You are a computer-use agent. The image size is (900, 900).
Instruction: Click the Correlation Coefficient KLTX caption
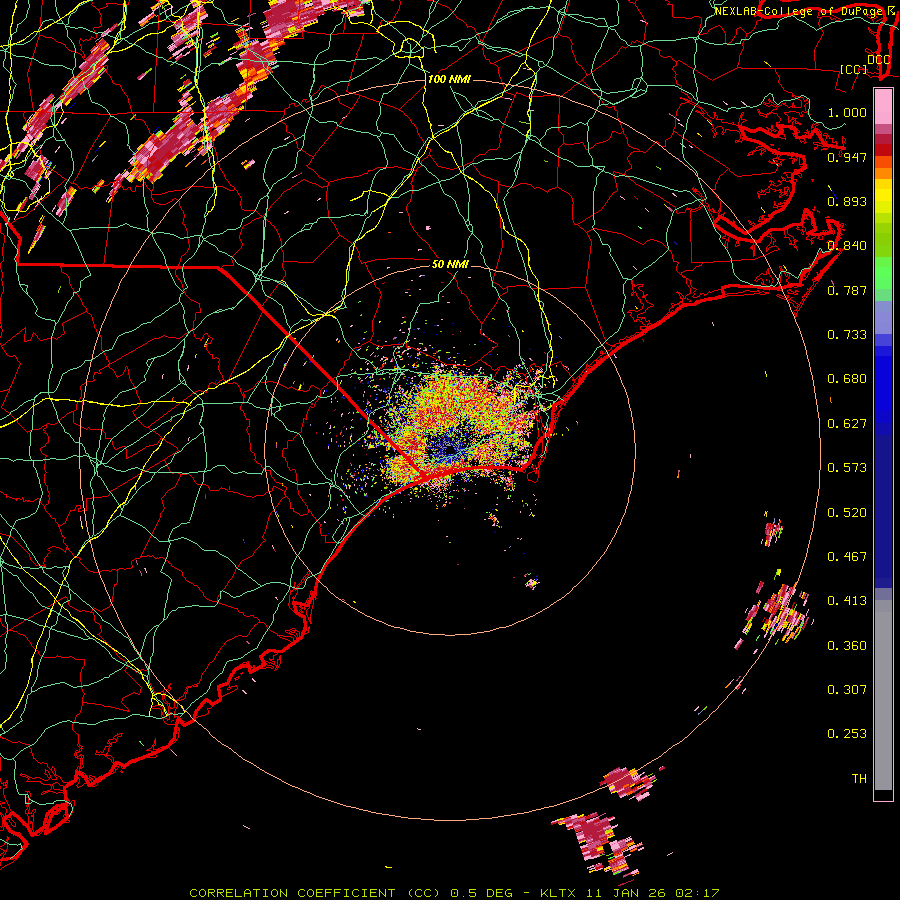(x=454, y=893)
